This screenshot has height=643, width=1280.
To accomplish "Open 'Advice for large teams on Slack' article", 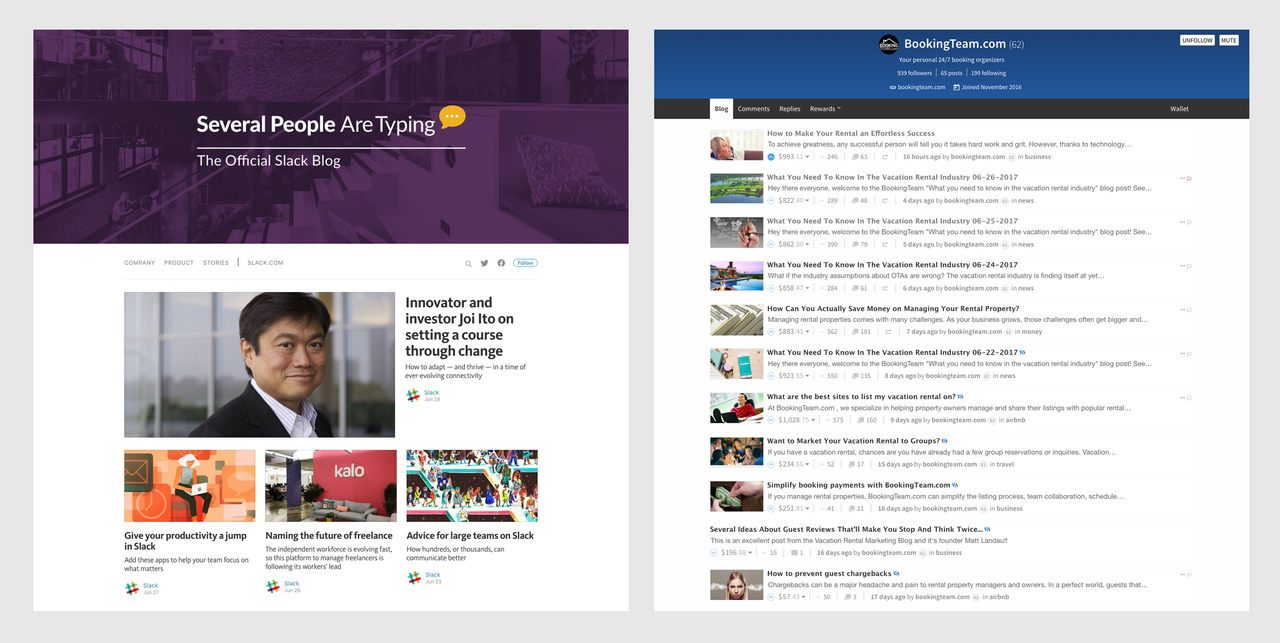I will click(470, 536).
